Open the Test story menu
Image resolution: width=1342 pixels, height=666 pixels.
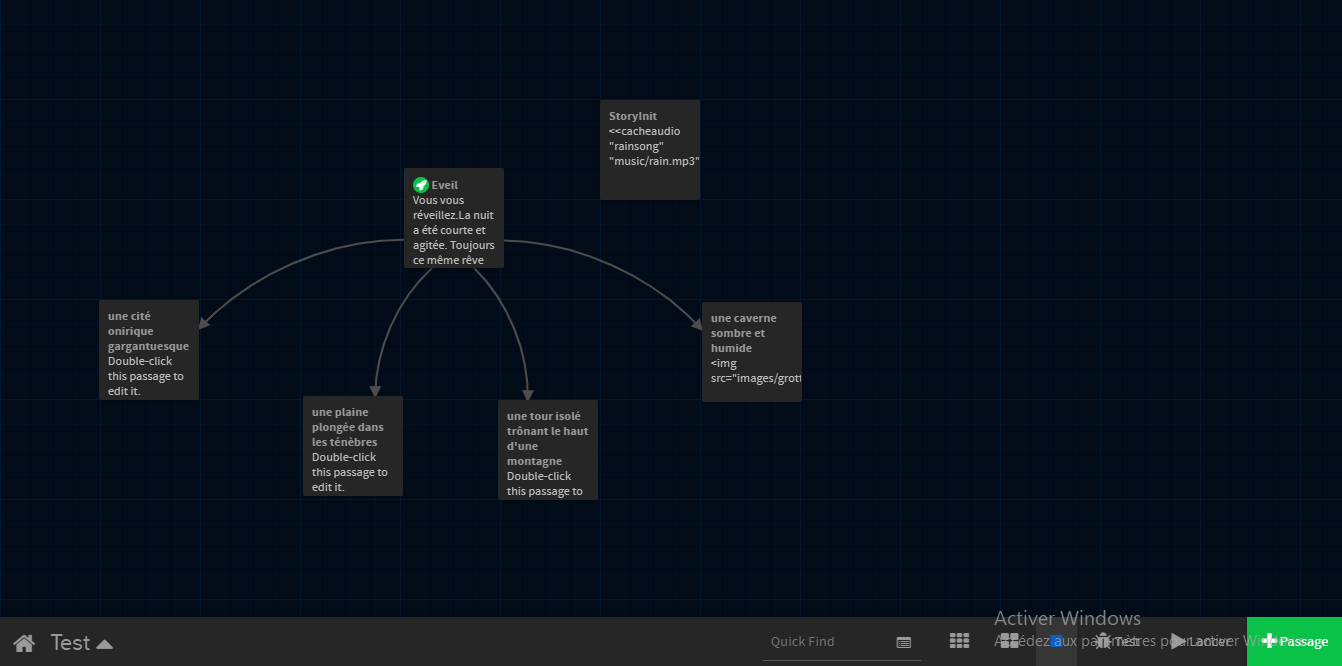[x=81, y=642]
